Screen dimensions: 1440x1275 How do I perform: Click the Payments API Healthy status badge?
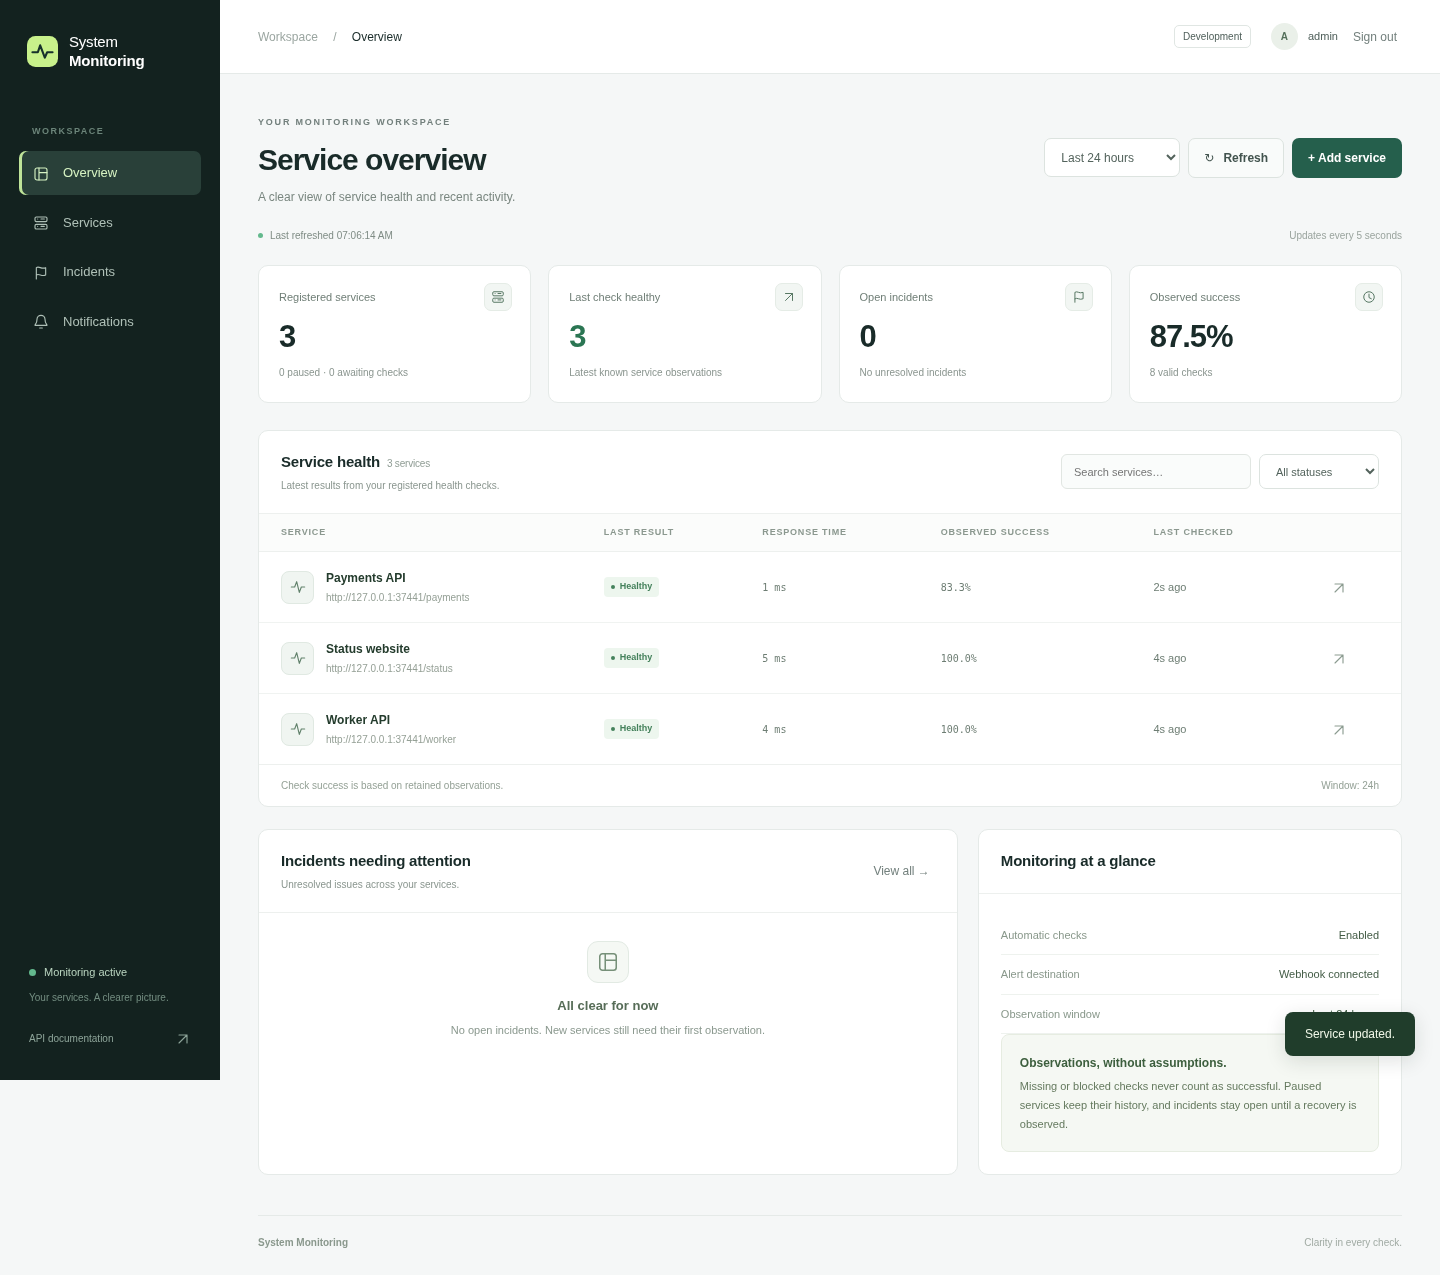click(x=631, y=587)
